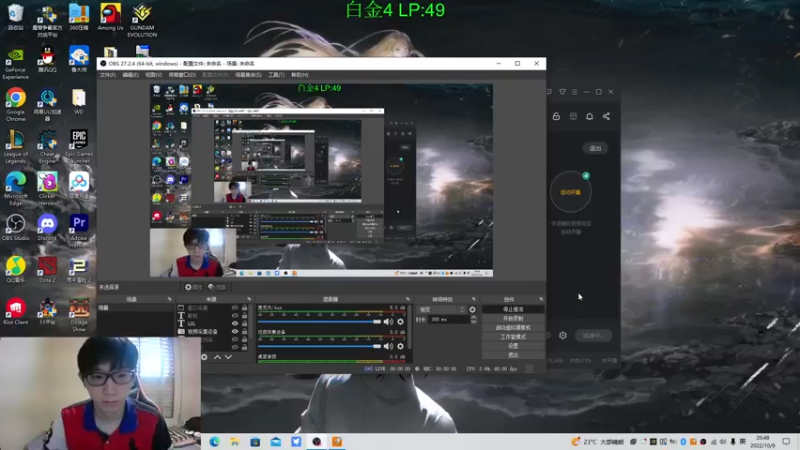Click the 启动虚拟摄像机 button
The image size is (800, 450).
click(x=513, y=328)
